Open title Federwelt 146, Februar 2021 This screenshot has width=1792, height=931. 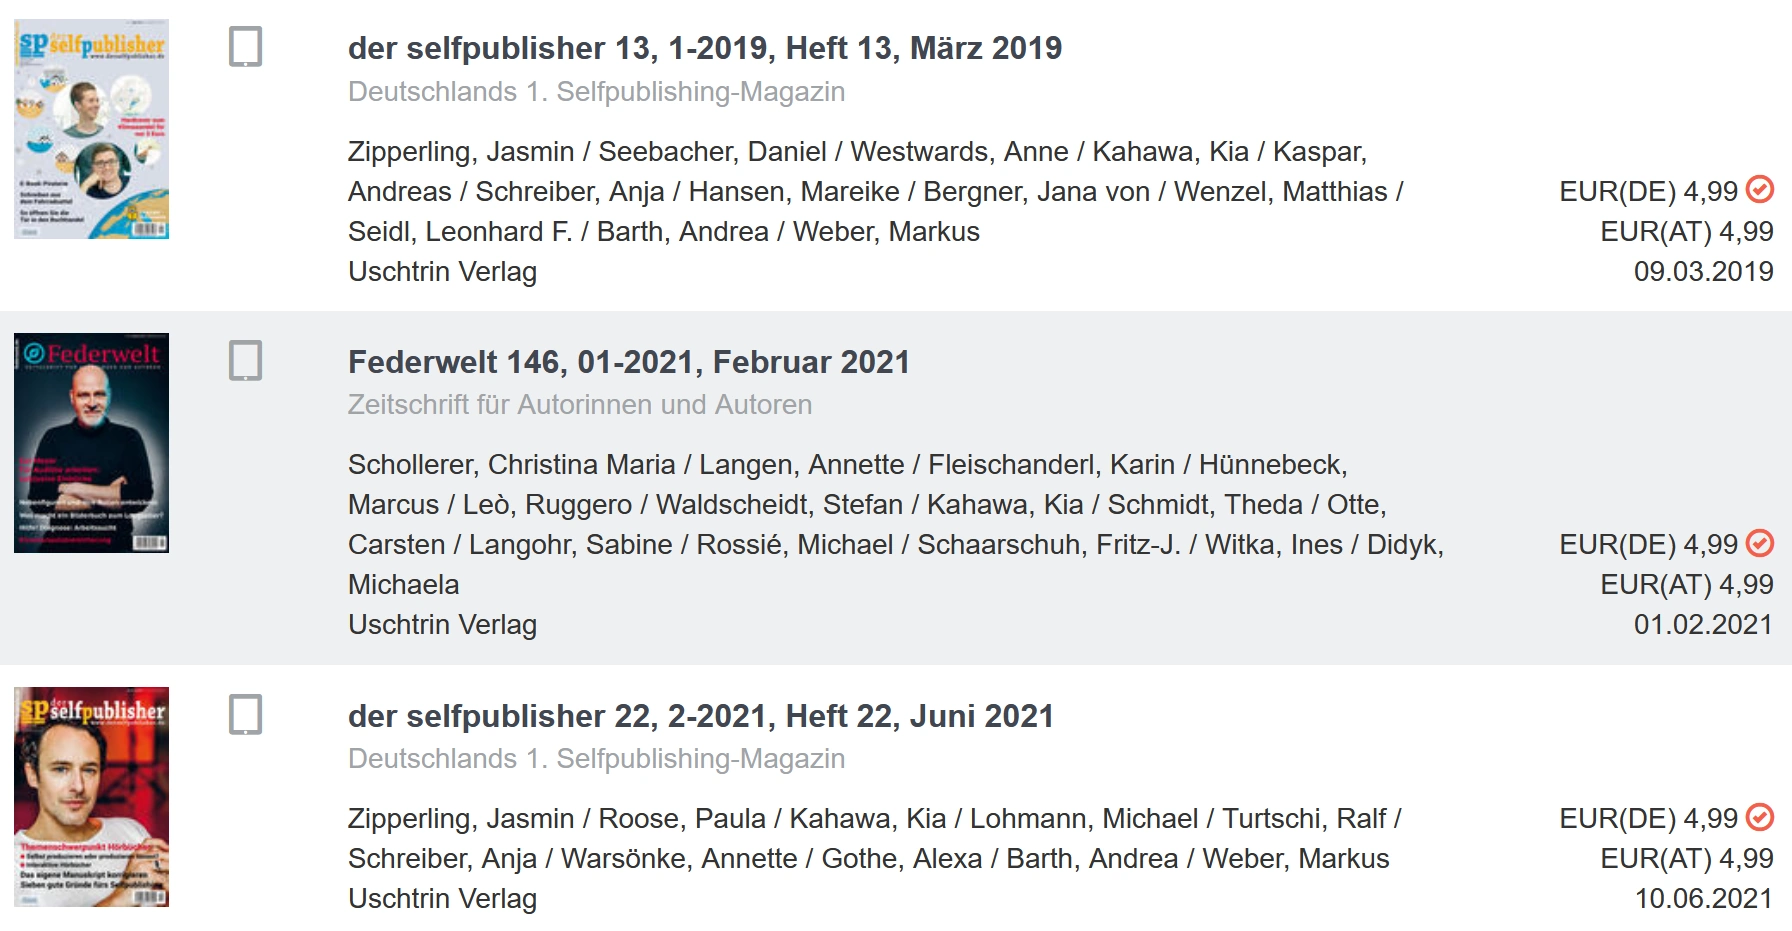pyautogui.click(x=628, y=362)
